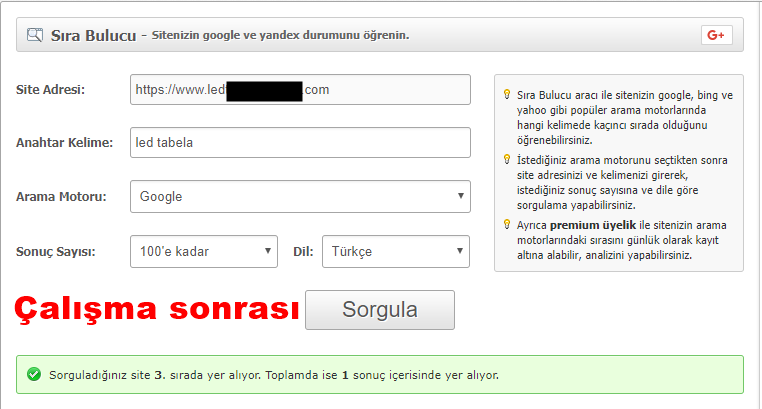The height and width of the screenshot is (409, 762).
Task: Focus the Site Adresi input field
Action: (x=300, y=89)
